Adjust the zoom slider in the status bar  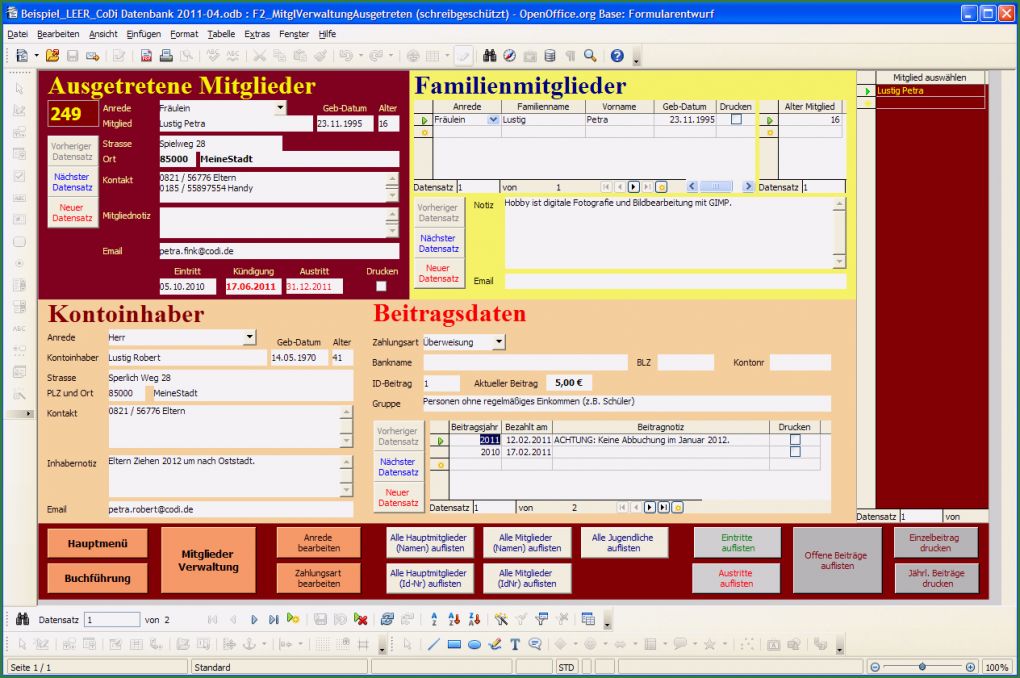coord(920,665)
